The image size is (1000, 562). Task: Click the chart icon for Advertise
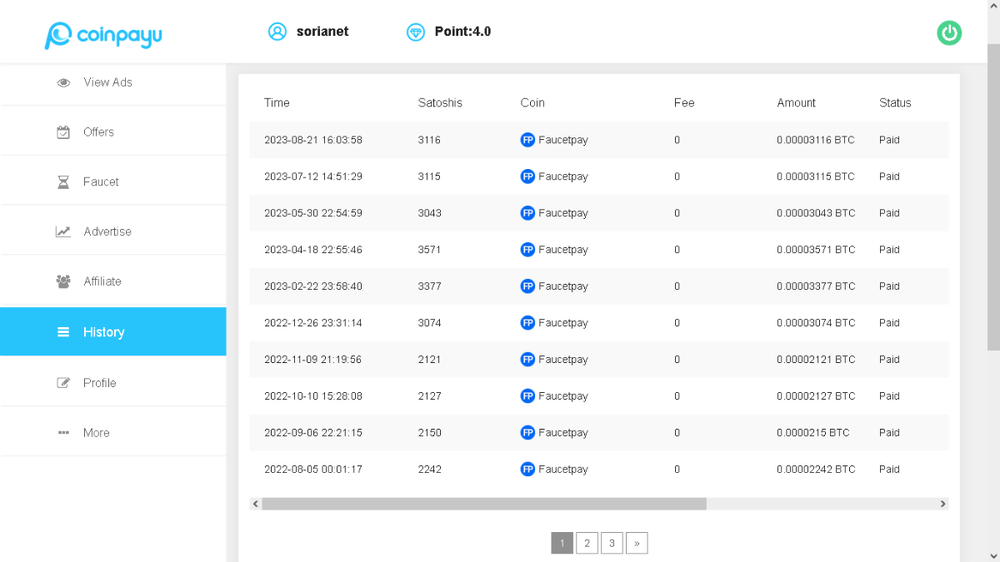click(63, 232)
